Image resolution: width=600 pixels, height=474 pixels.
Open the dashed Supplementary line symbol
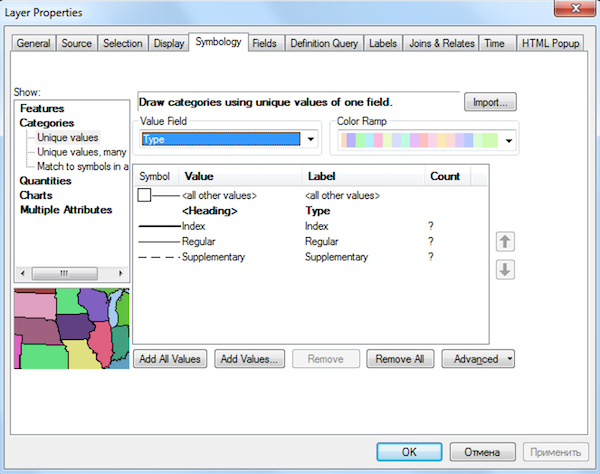click(x=159, y=257)
